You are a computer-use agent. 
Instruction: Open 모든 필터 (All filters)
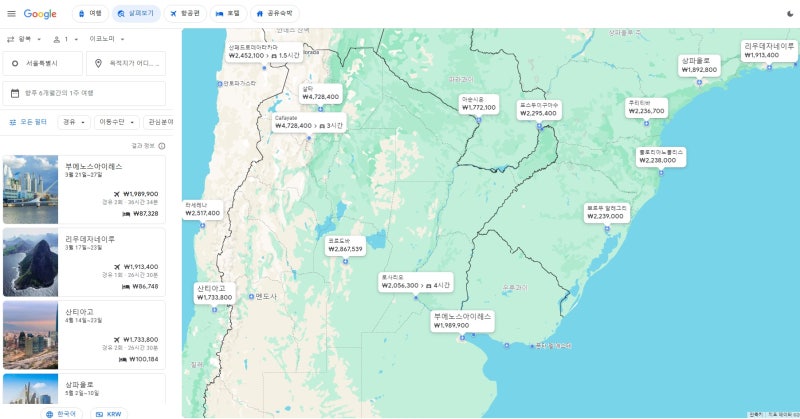(28, 122)
